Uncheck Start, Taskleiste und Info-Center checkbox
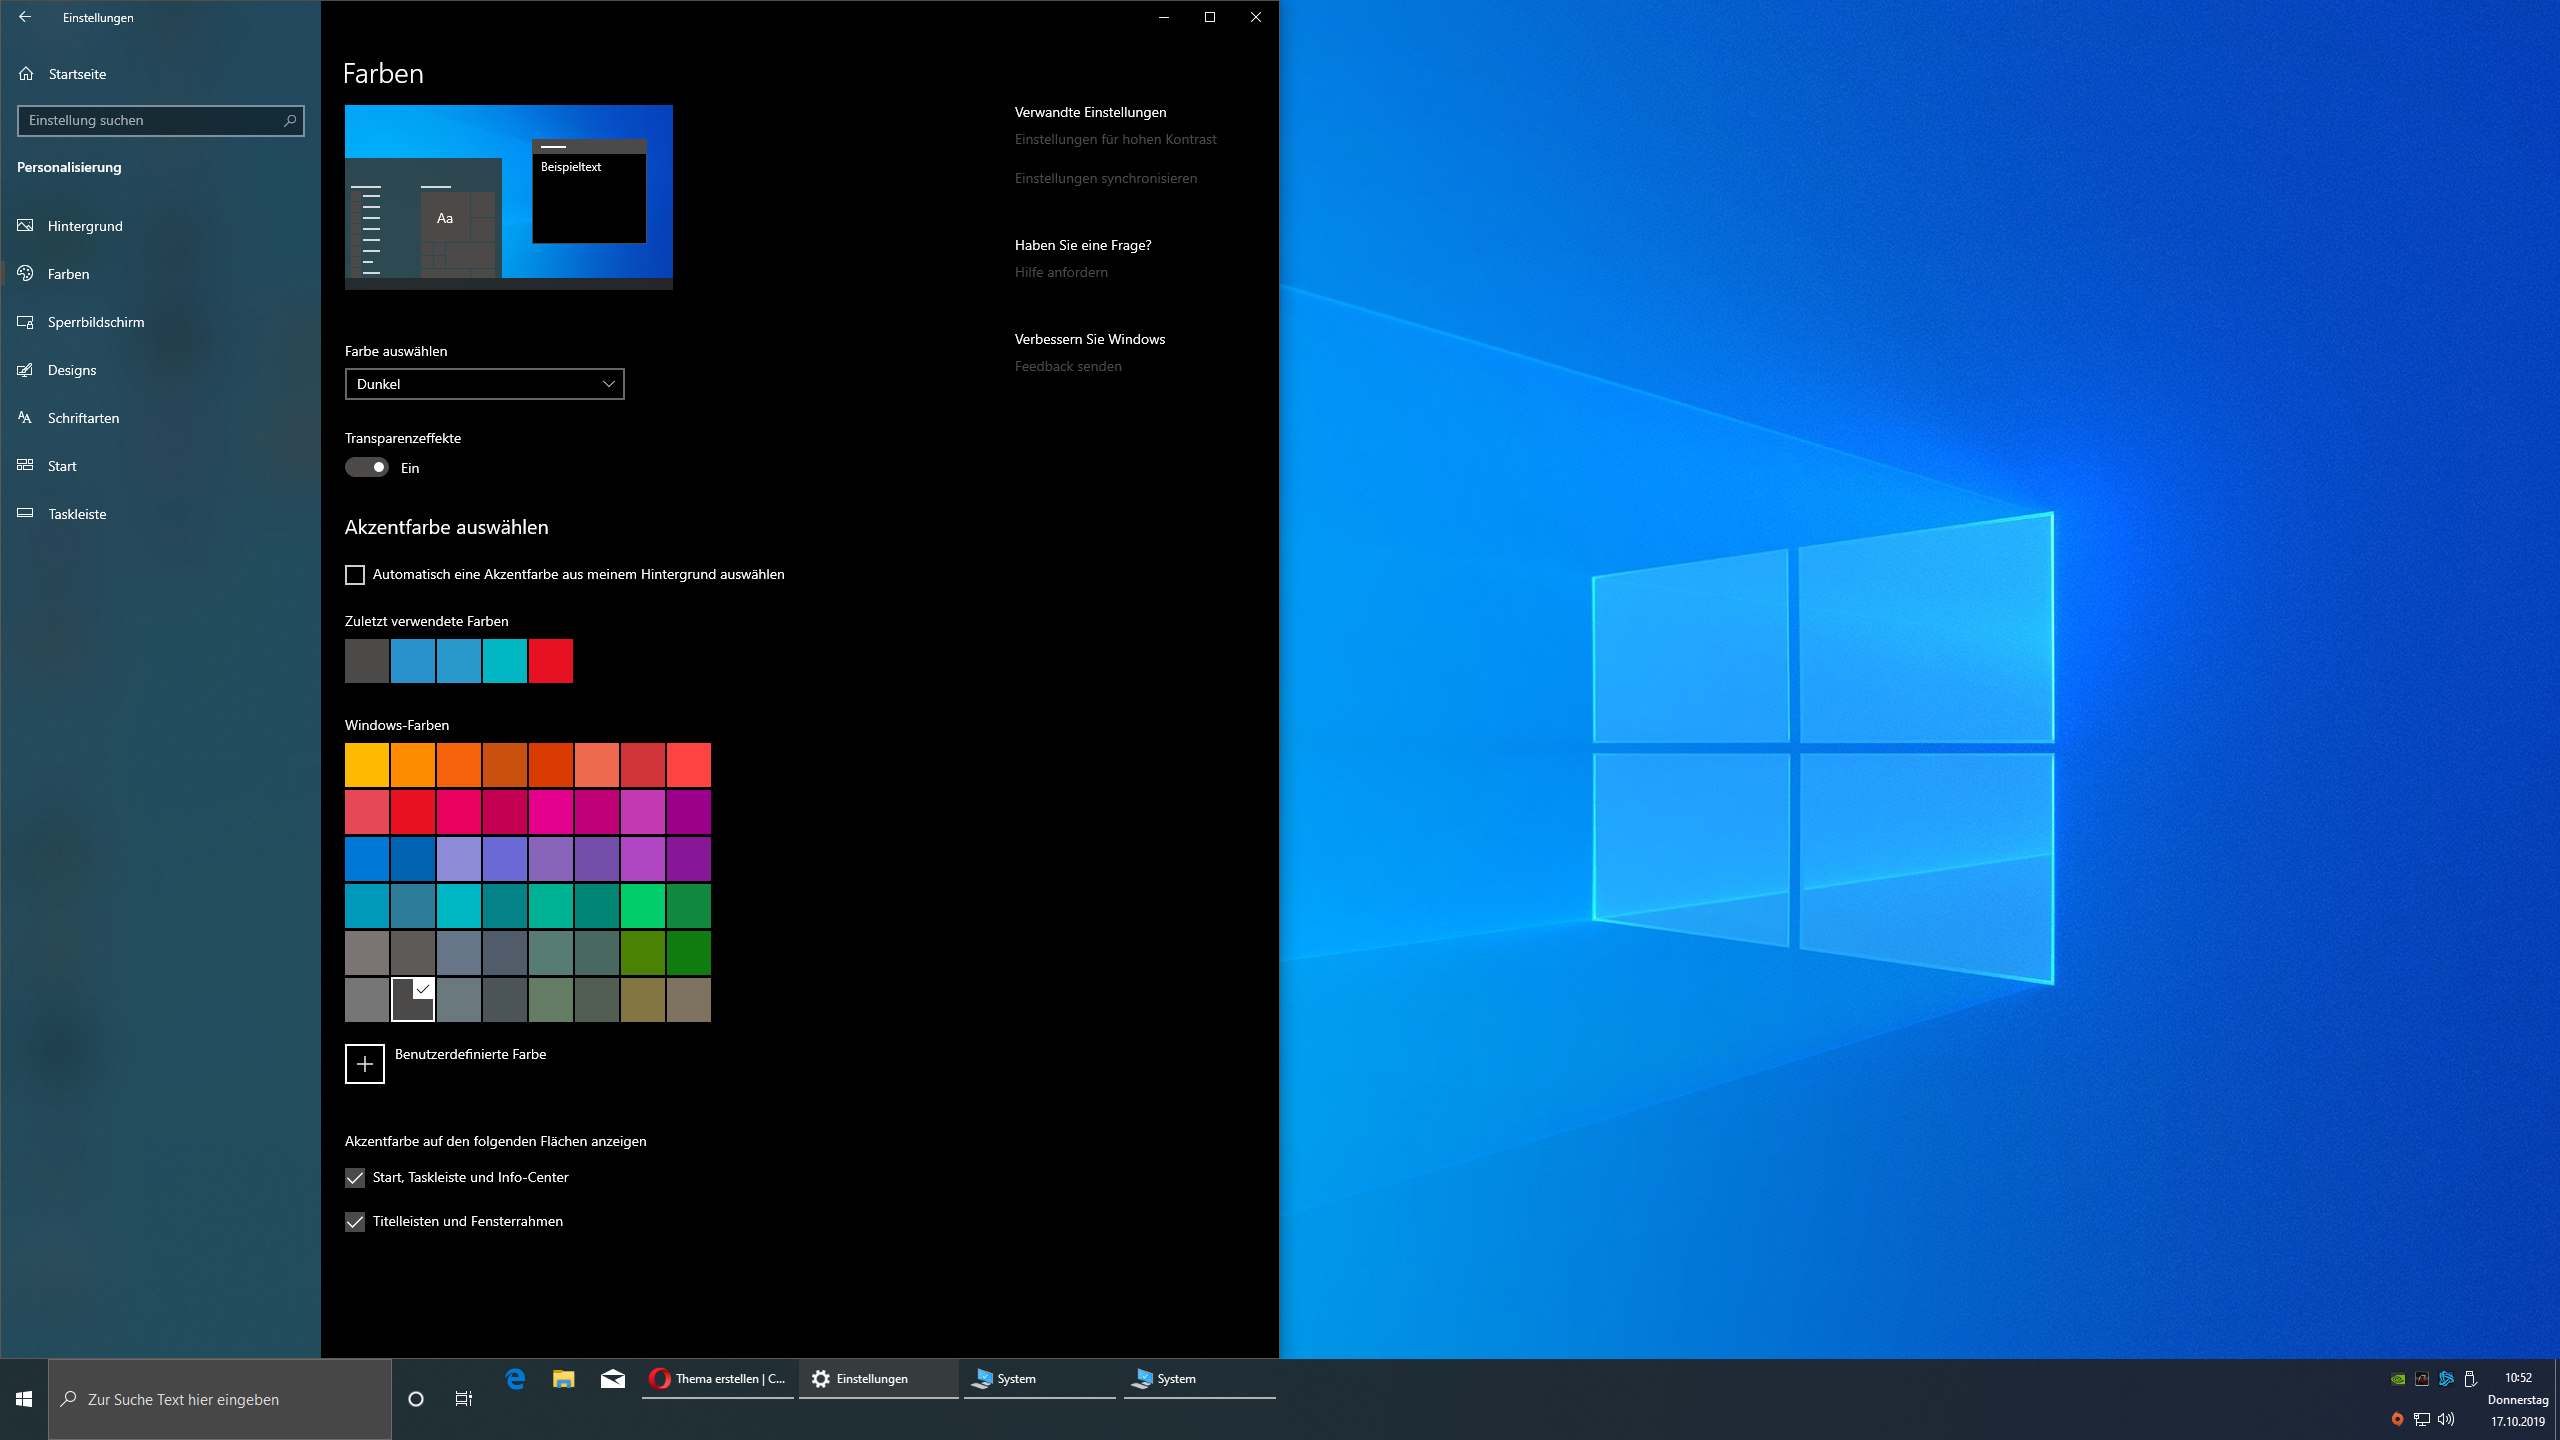This screenshot has width=2560, height=1440. coord(355,1178)
